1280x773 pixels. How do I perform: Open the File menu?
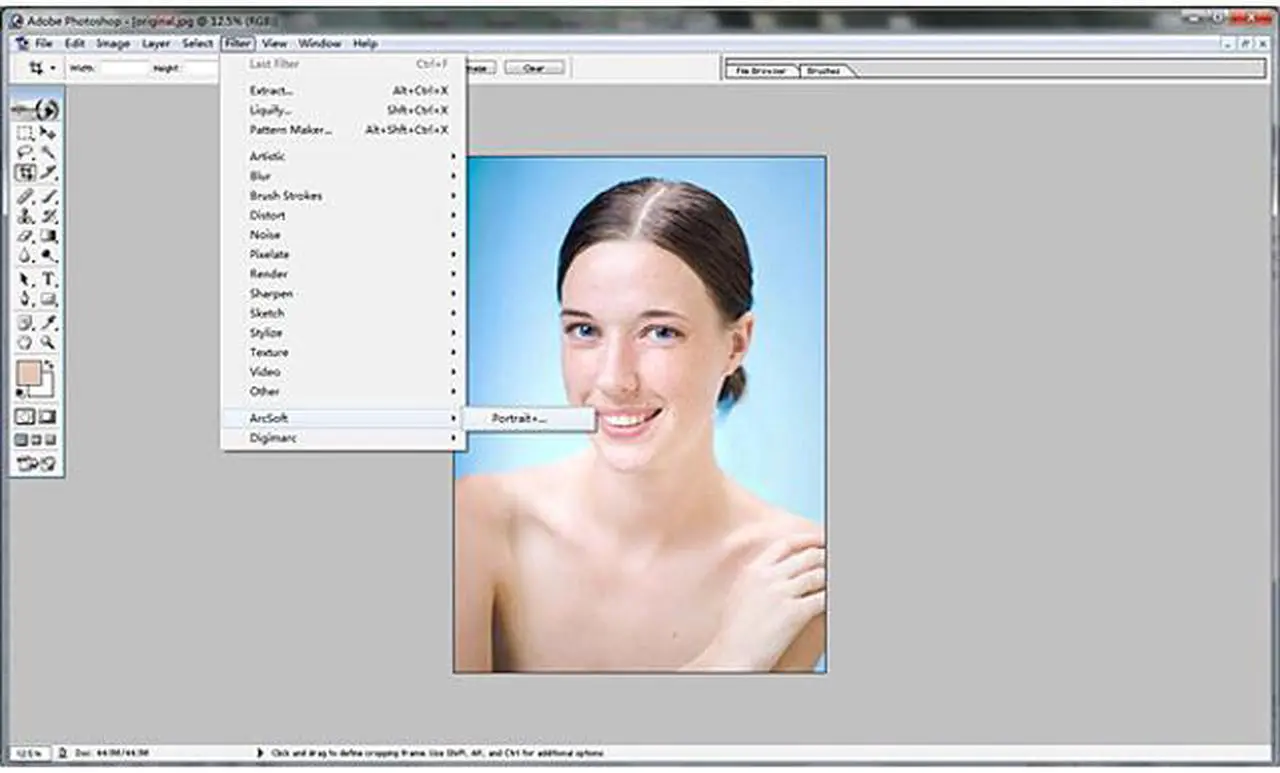tap(44, 44)
